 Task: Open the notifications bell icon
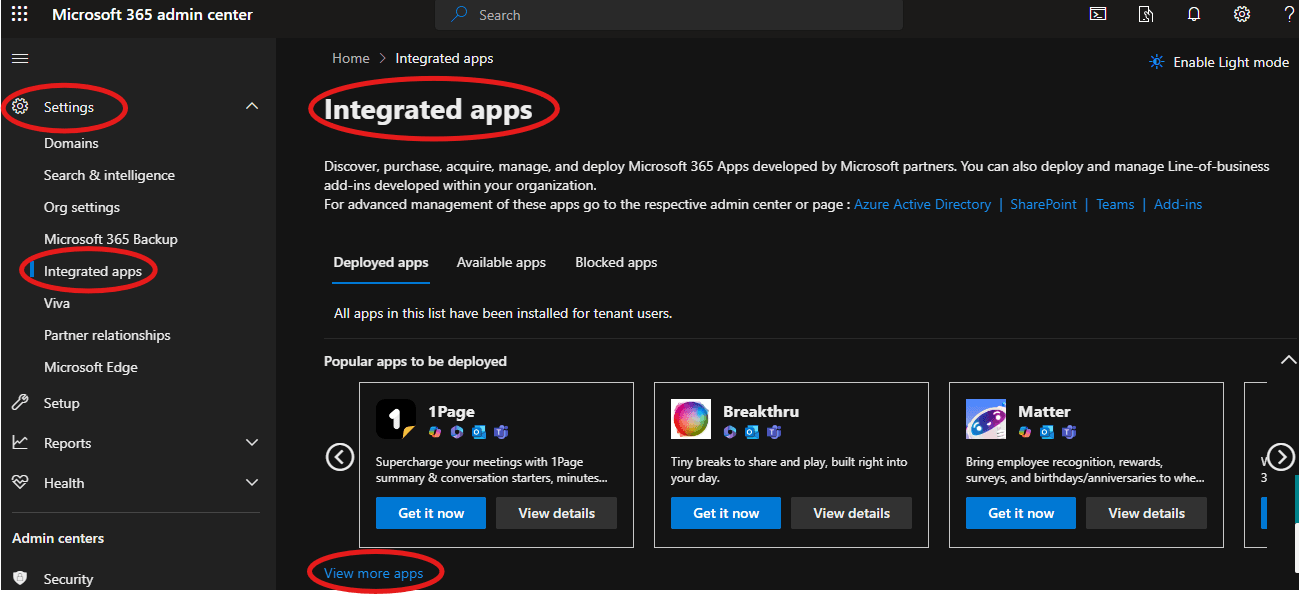point(1194,14)
